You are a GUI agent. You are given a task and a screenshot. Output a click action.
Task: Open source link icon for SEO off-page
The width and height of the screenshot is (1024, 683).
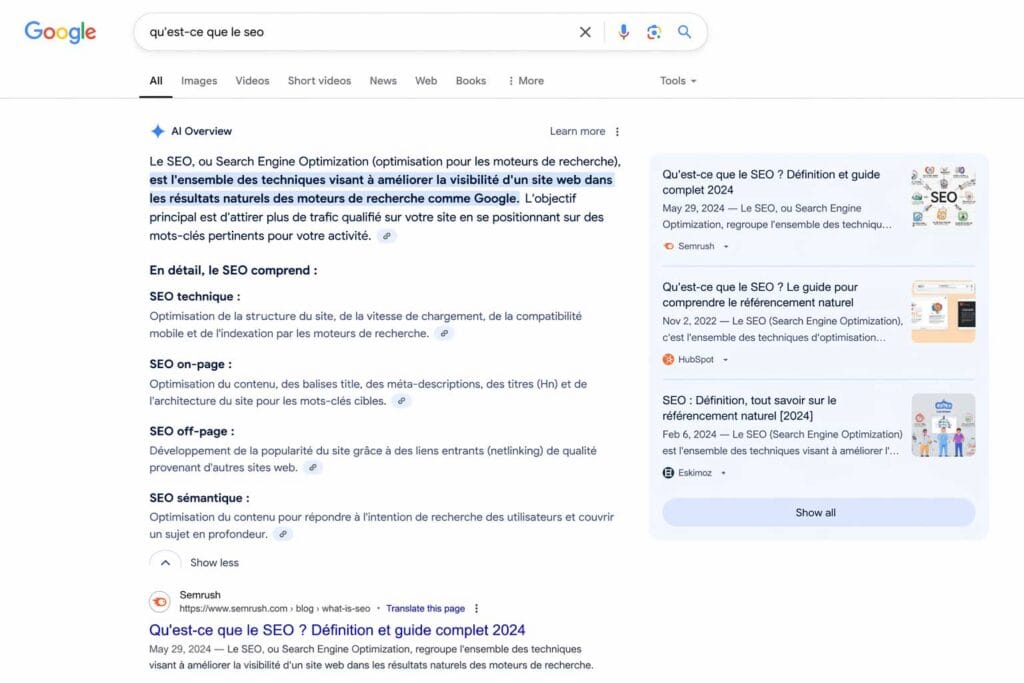click(313, 468)
